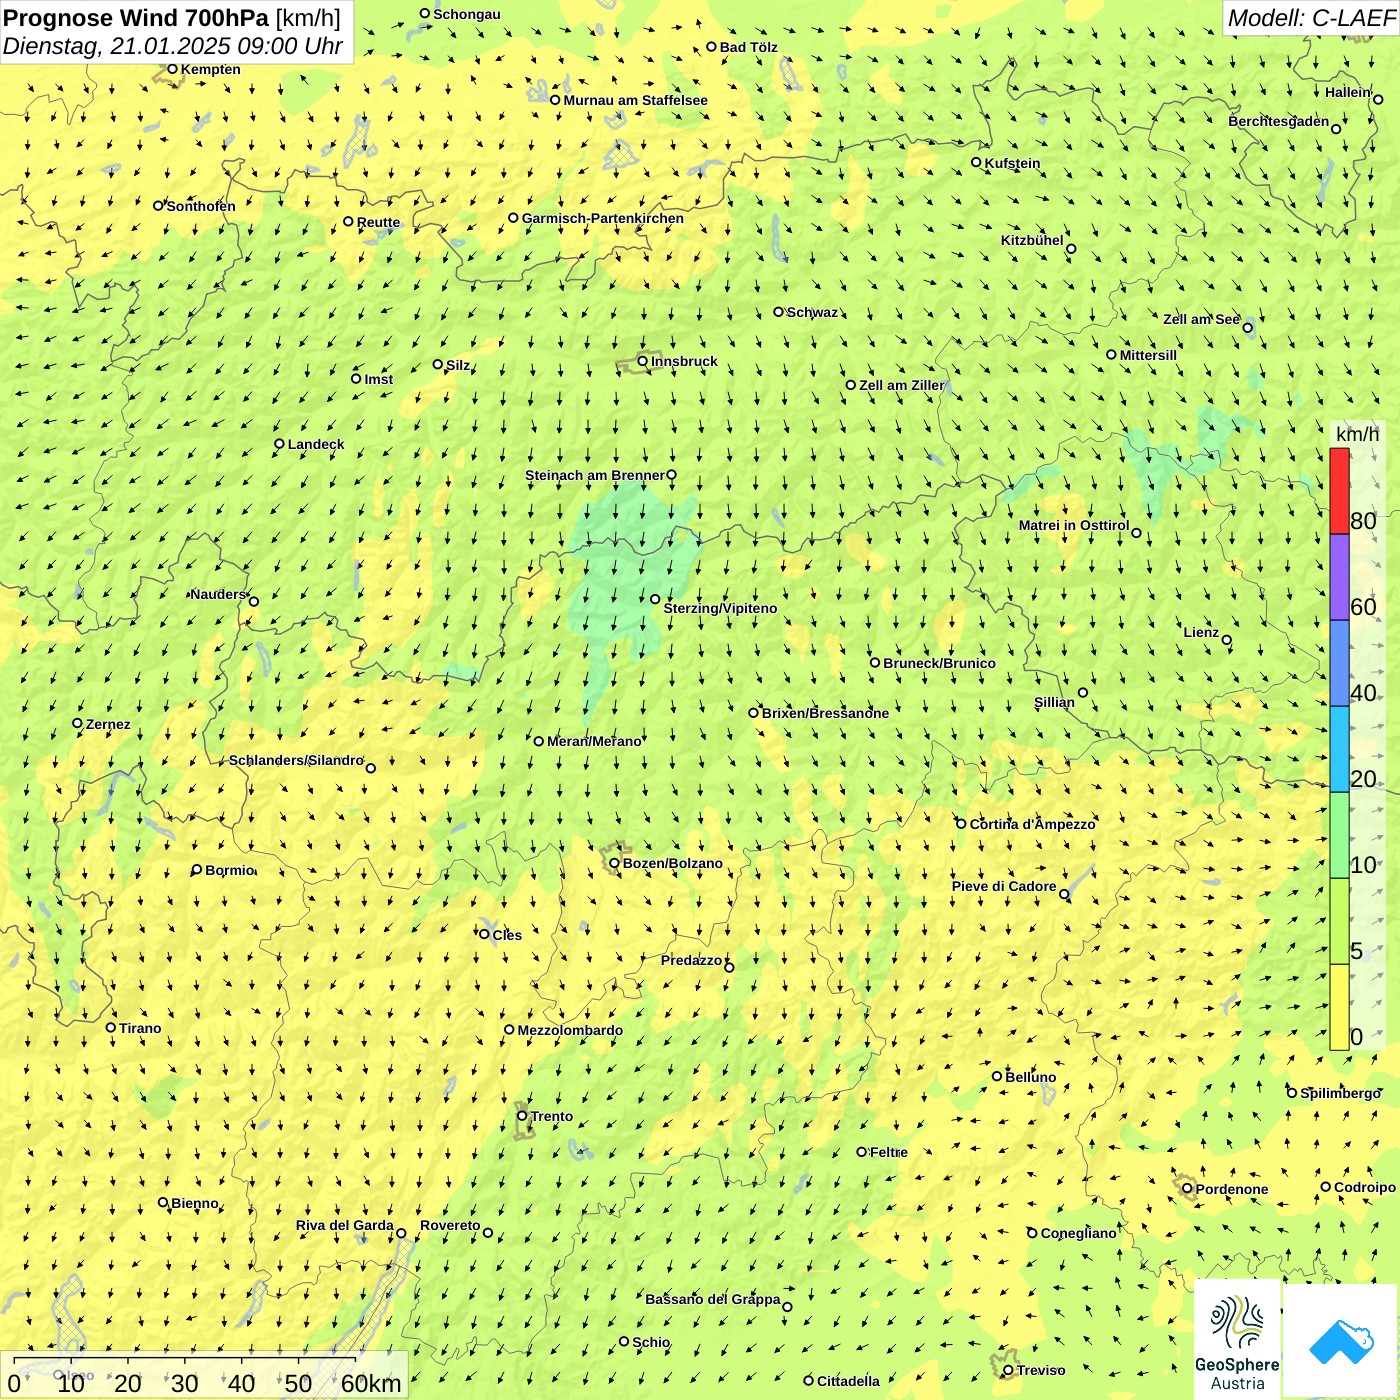Screen dimensions: 1400x1400
Task: Click the Pordenone label
Action: [1232, 1189]
